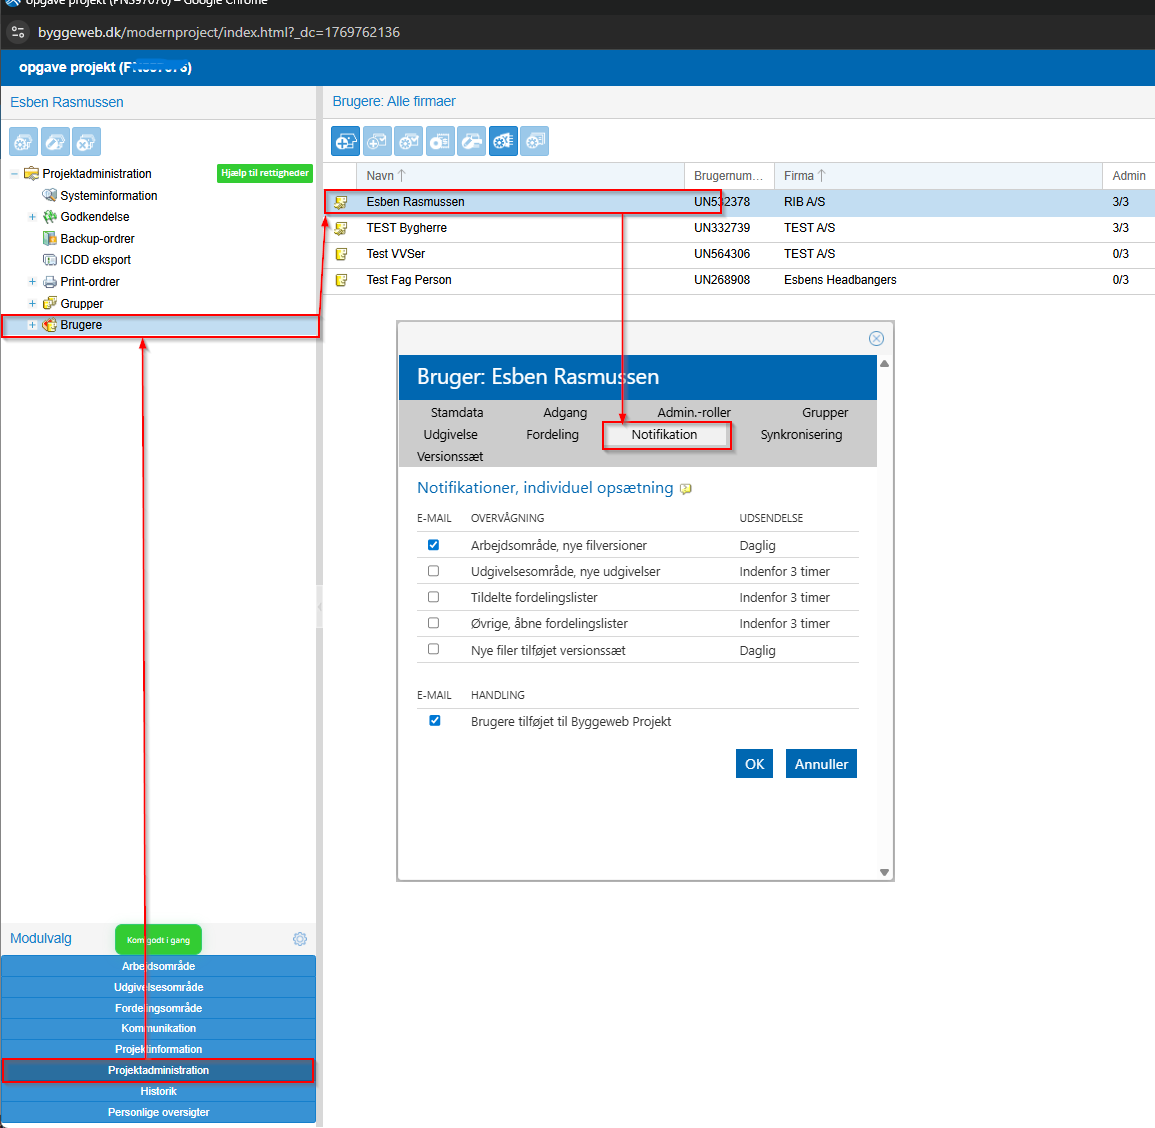
Task: Open the Arbejdsområde module
Action: pos(158,966)
